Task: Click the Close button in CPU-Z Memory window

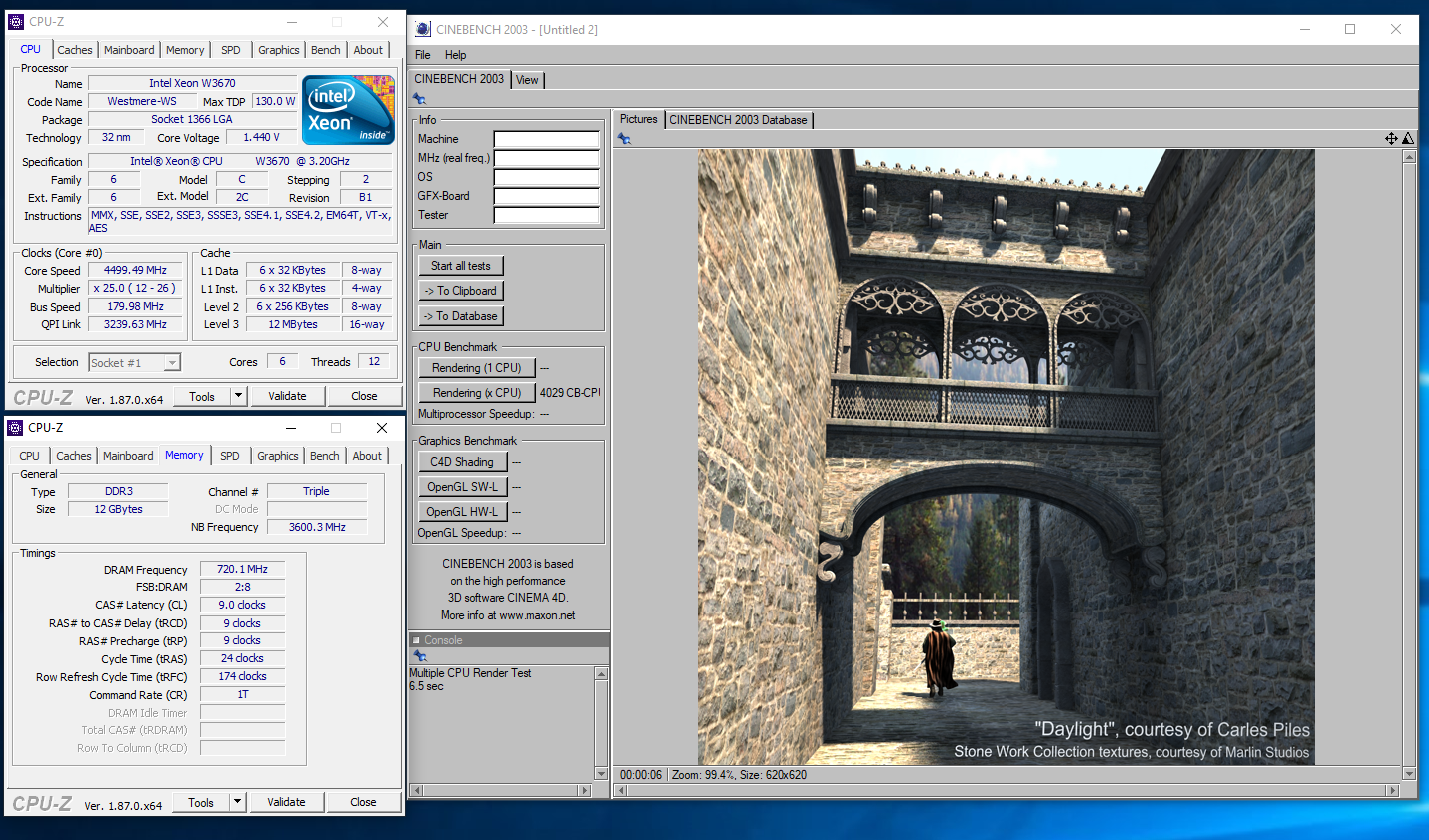Action: coord(363,802)
